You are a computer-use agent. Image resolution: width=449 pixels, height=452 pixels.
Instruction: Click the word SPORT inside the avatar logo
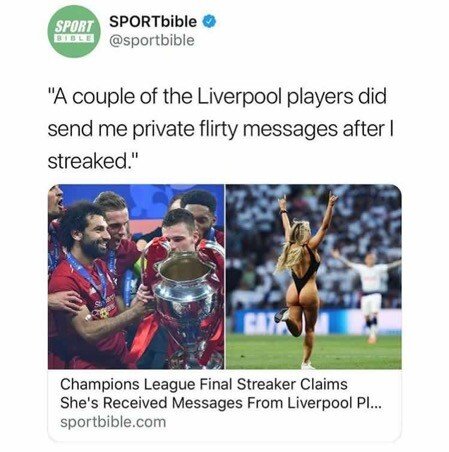click(x=74, y=27)
